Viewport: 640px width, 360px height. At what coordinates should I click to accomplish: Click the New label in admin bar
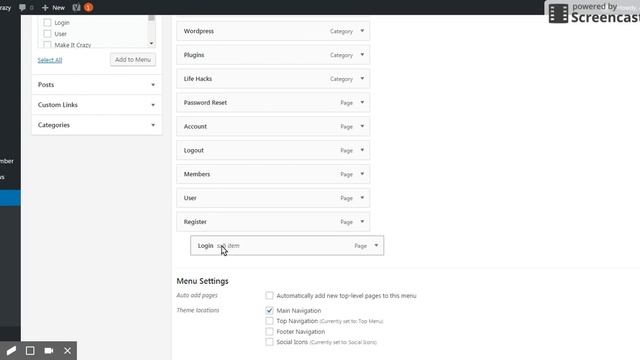58,7
